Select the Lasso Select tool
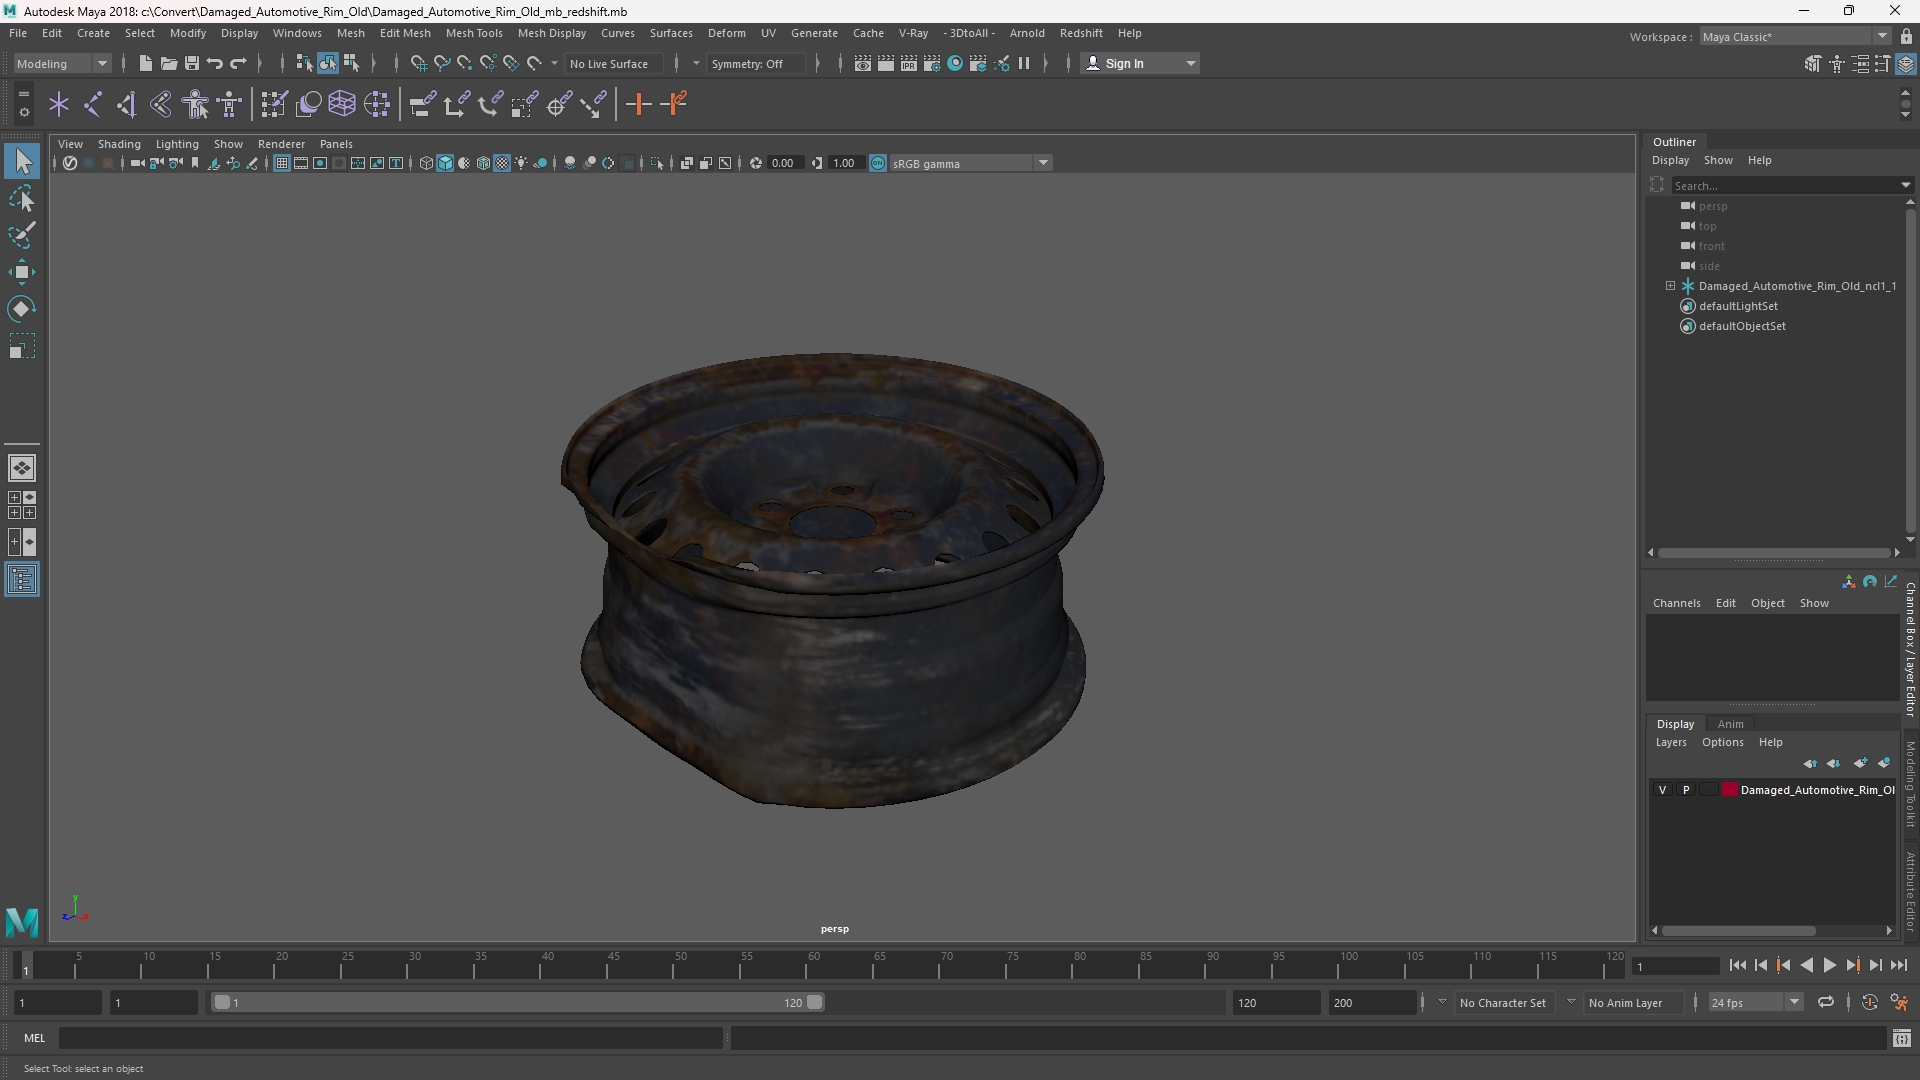The height and width of the screenshot is (1080, 1920). 22,199
